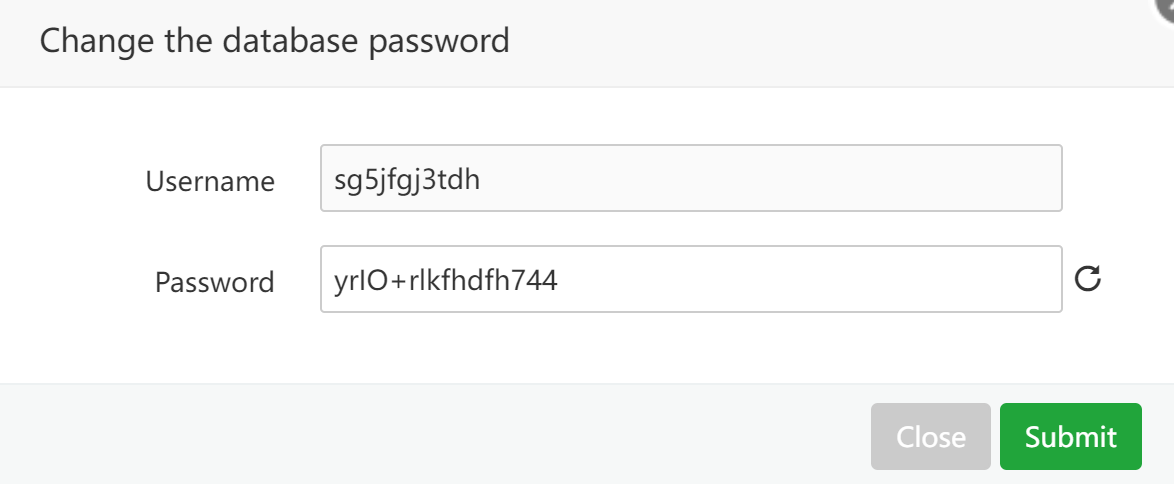Click the "Username" field label
This screenshot has height=484, width=1174.
[210, 181]
